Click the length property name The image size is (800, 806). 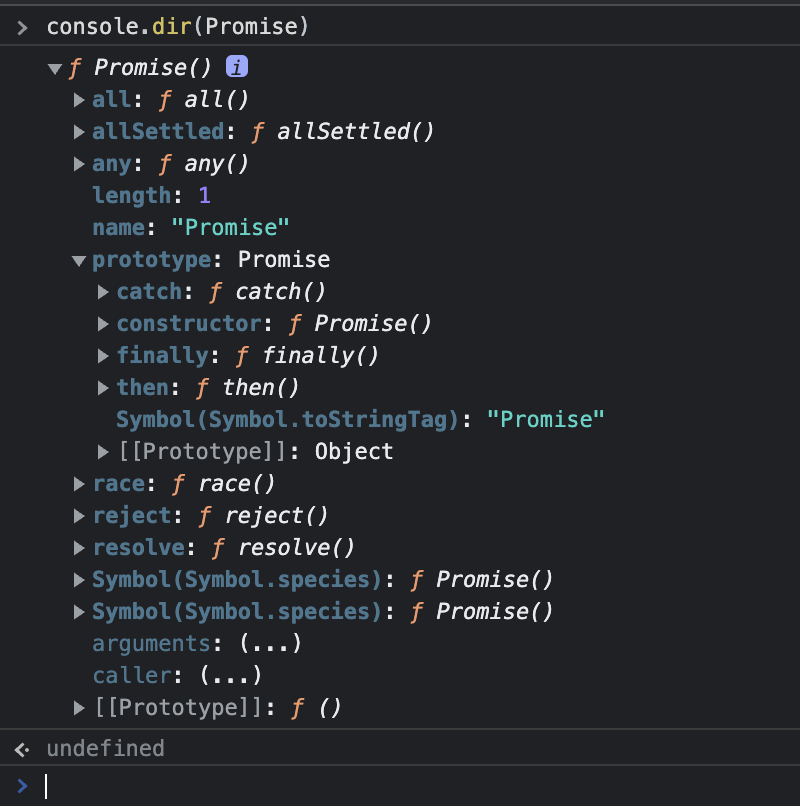pos(132,196)
